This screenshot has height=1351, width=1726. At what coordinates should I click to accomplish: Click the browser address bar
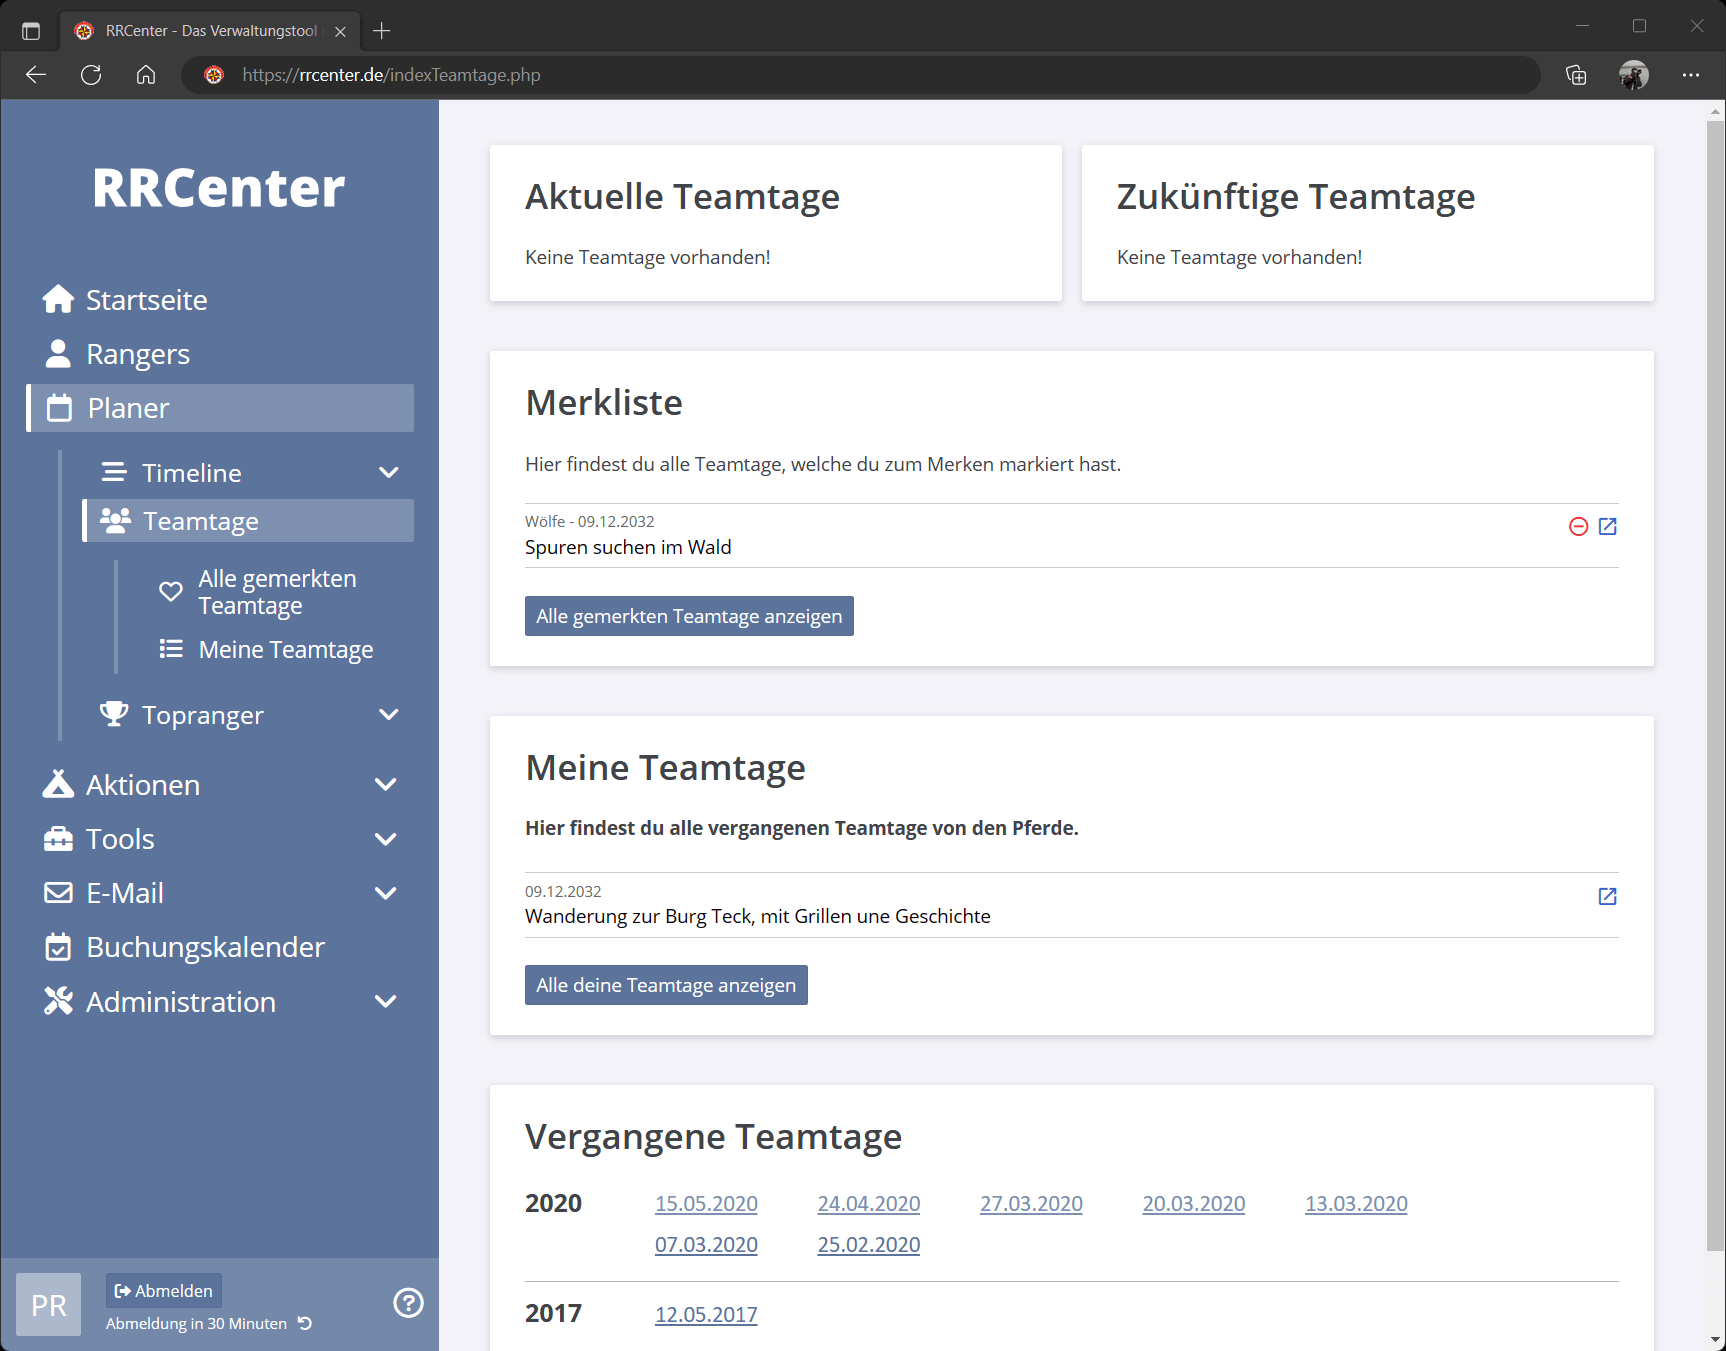(x=860, y=75)
